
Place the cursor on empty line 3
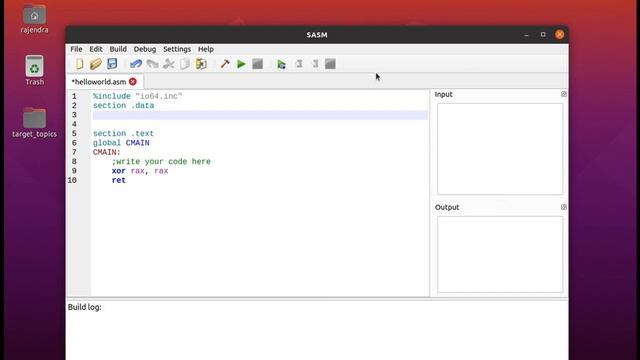[260, 115]
